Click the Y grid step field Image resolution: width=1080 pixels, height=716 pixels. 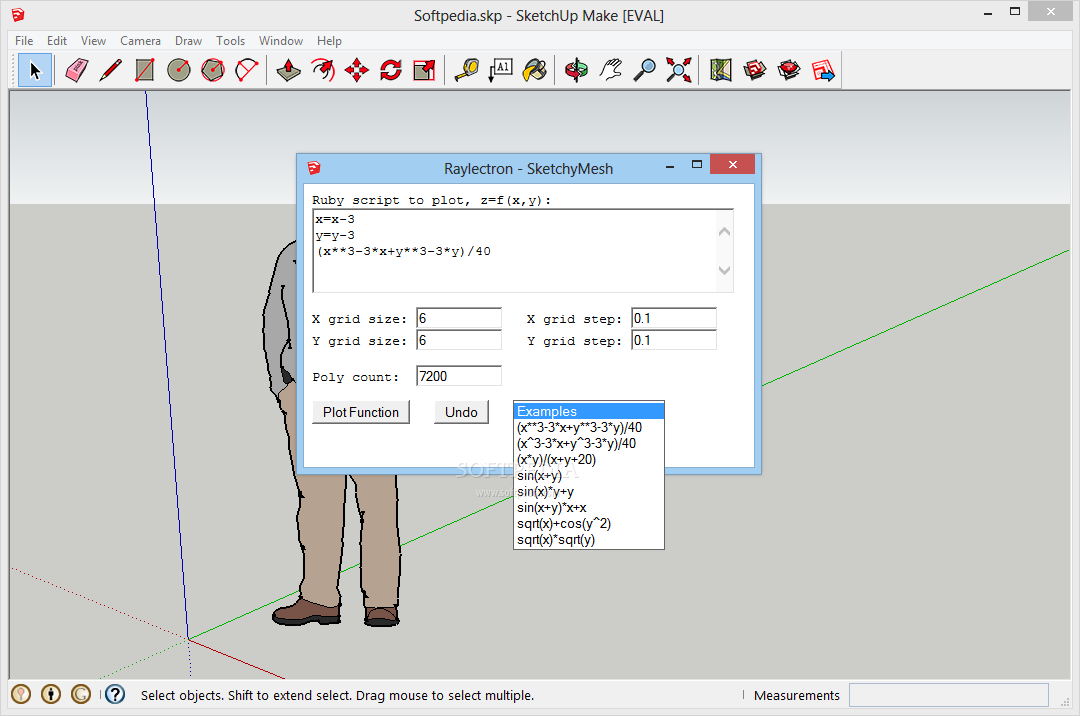click(x=674, y=340)
